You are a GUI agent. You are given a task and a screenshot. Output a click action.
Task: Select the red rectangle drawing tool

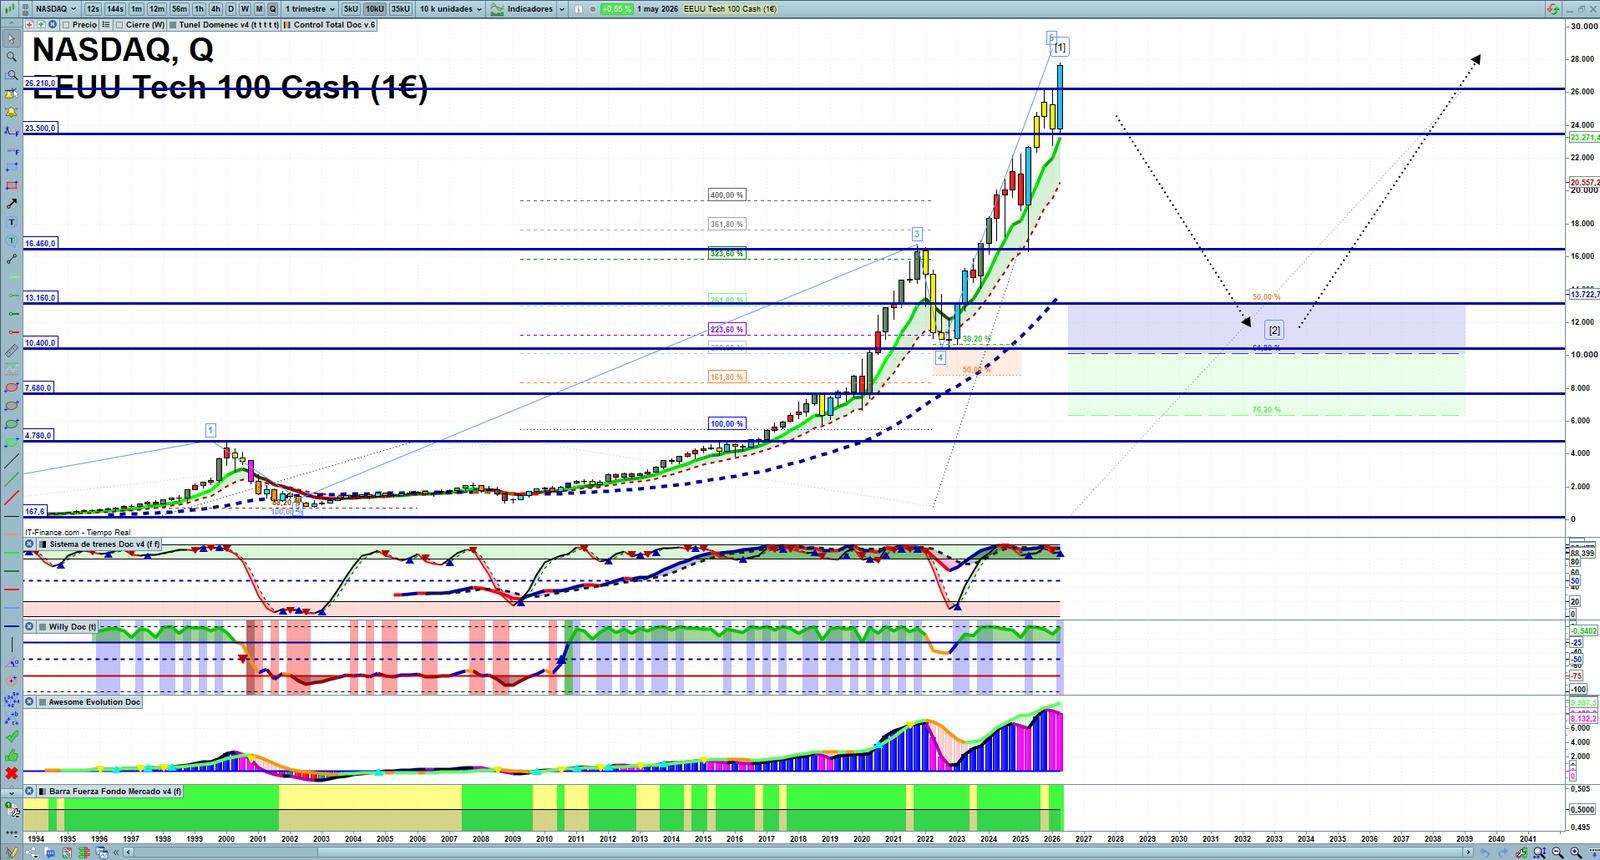tap(12, 186)
